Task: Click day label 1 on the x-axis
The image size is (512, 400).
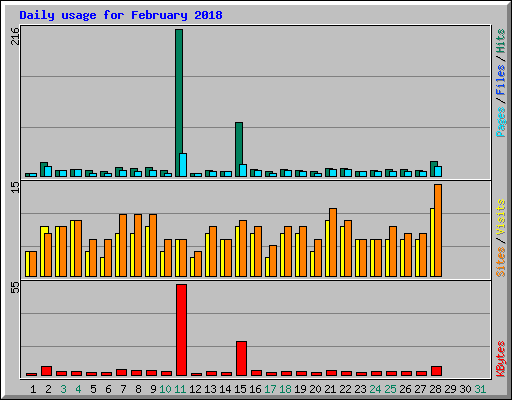Action: [33, 389]
